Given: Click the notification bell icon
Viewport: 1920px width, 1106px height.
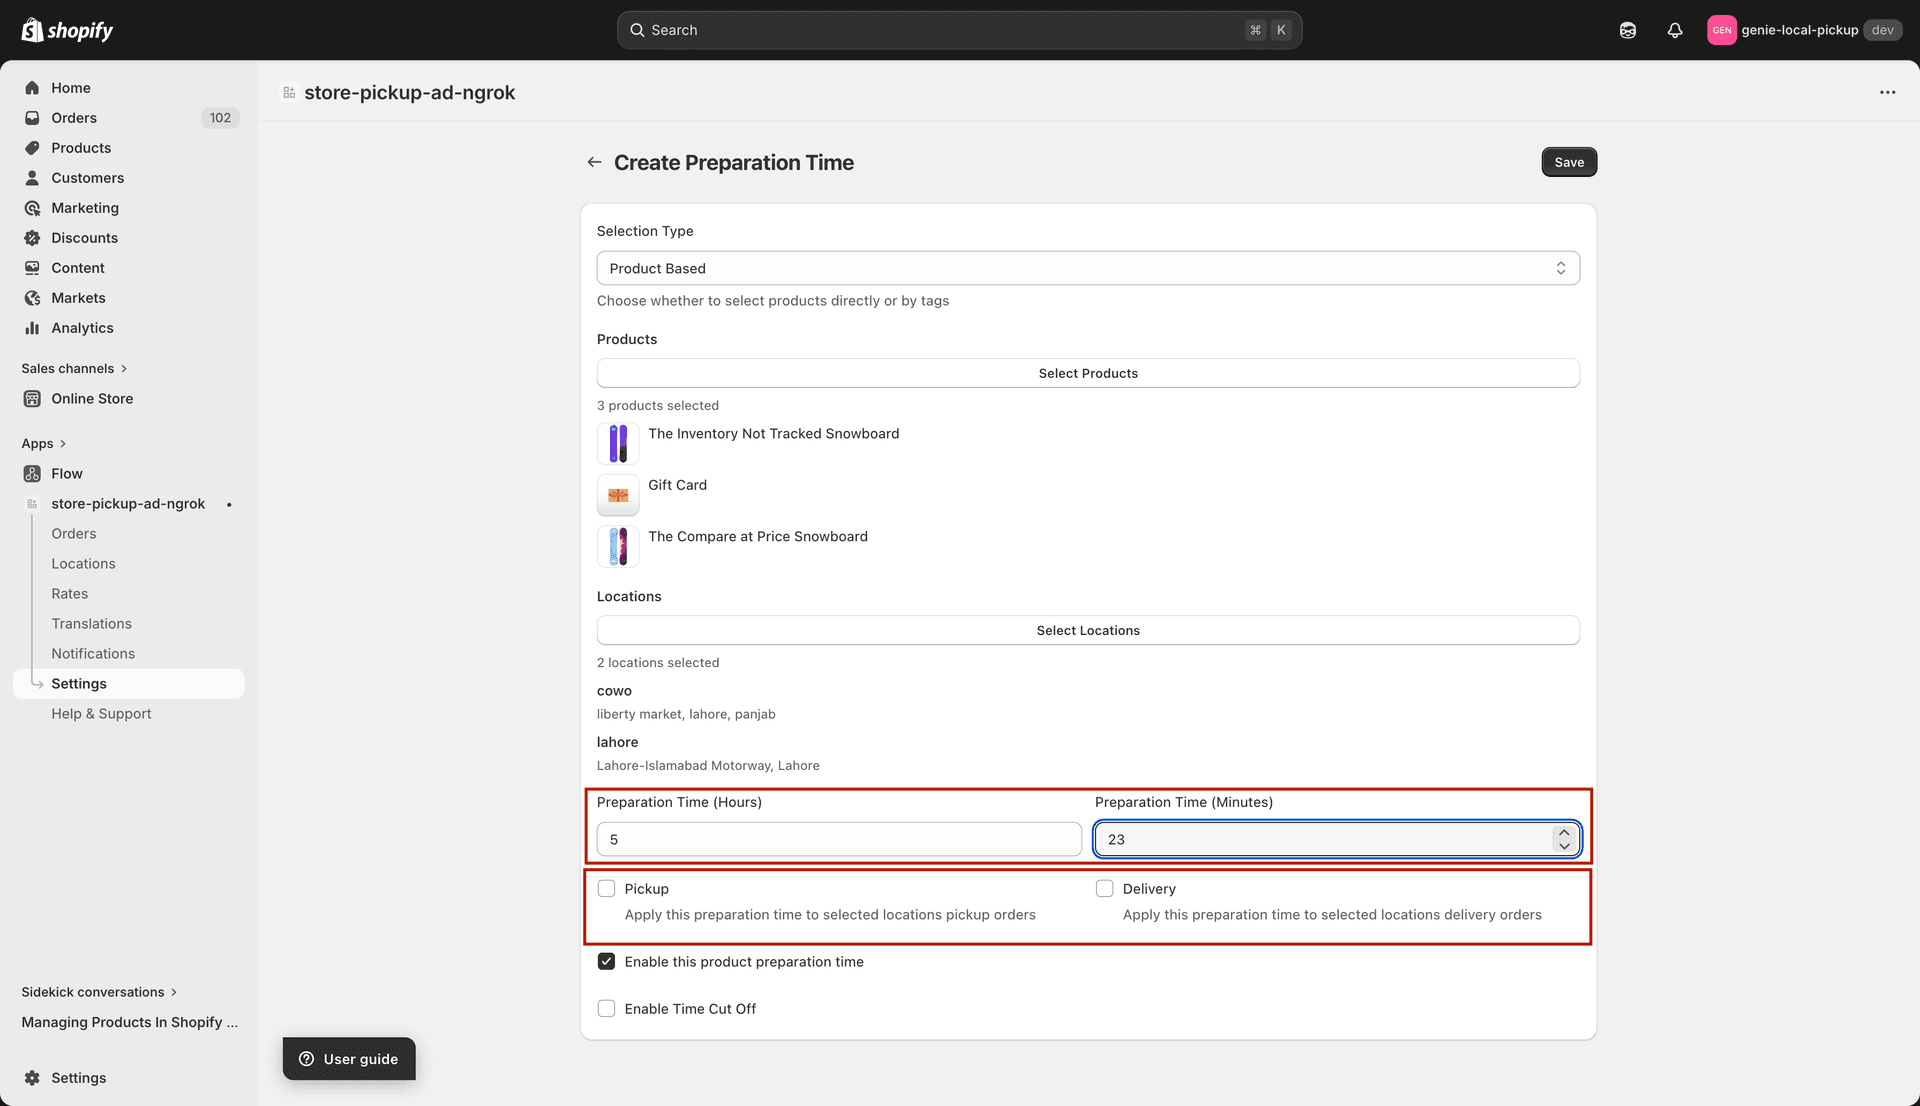Looking at the screenshot, I should [1675, 30].
